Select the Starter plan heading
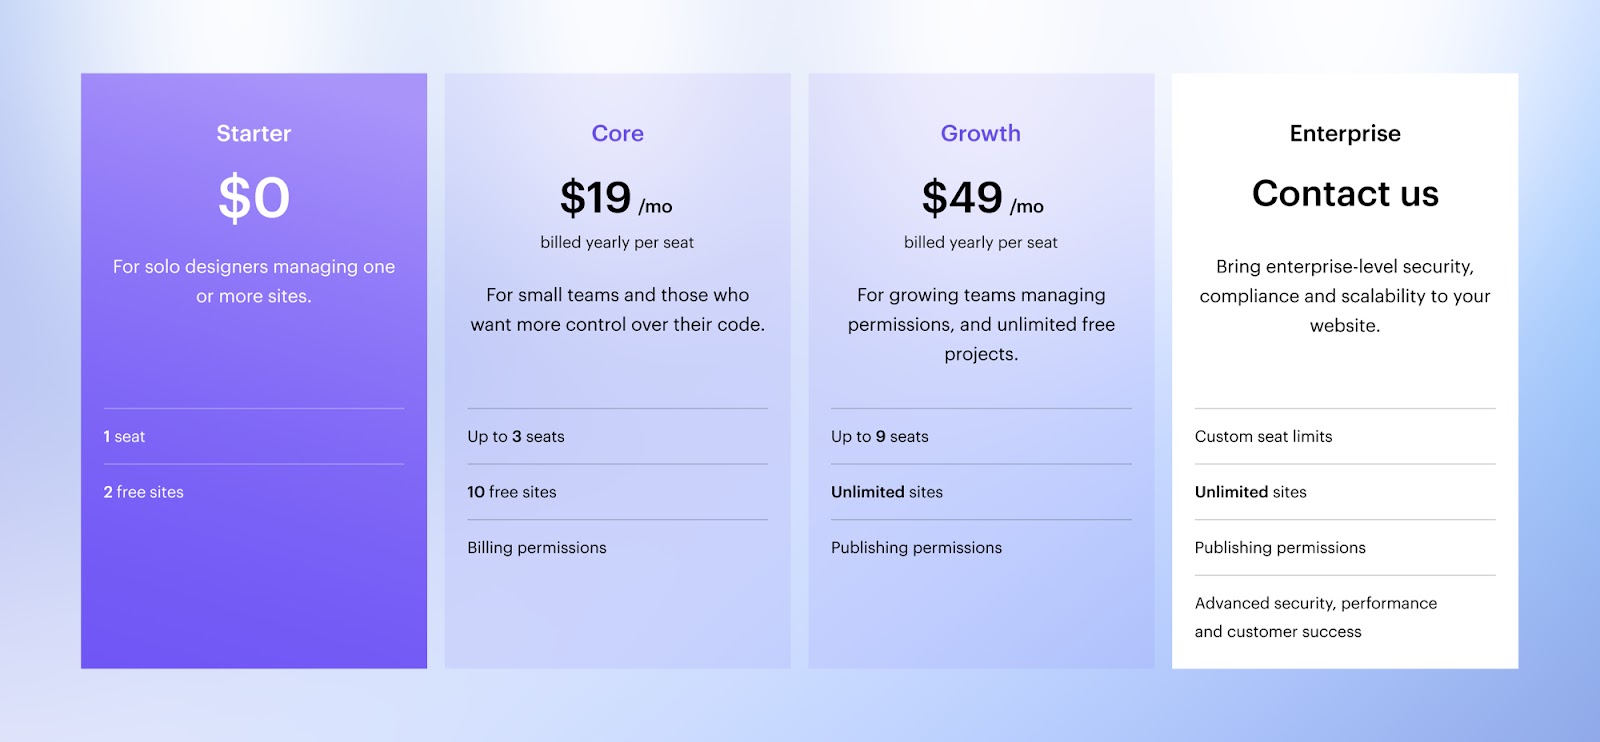1600x742 pixels. 253,133
